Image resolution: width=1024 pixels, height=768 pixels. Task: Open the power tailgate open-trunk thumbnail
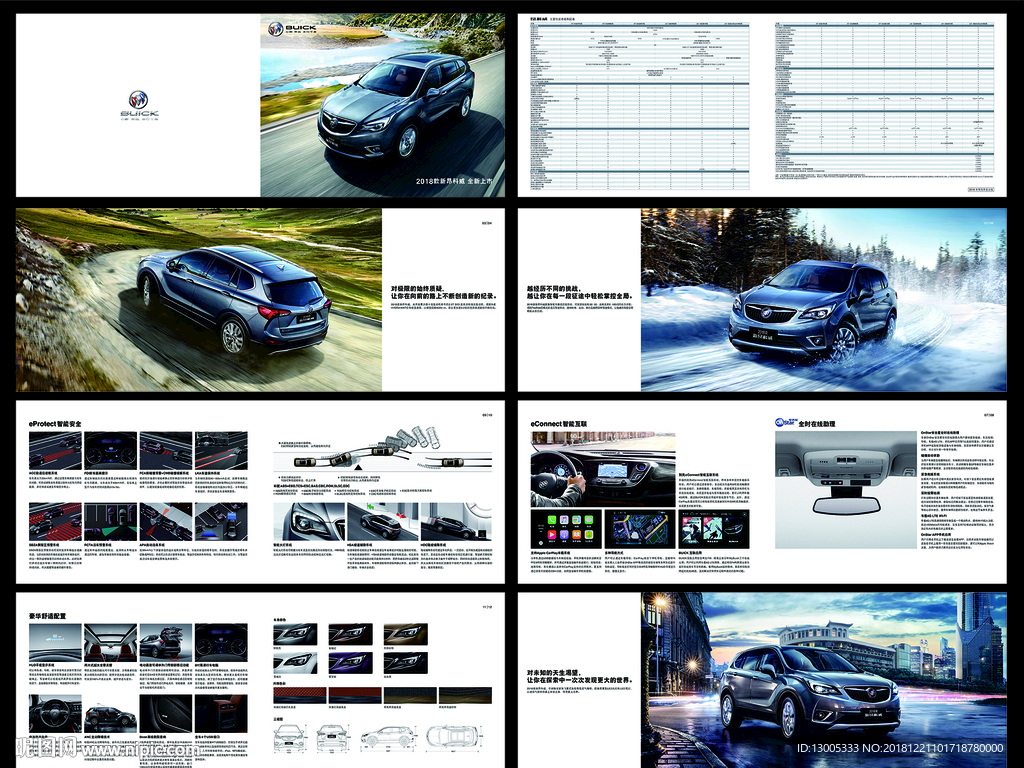point(166,643)
